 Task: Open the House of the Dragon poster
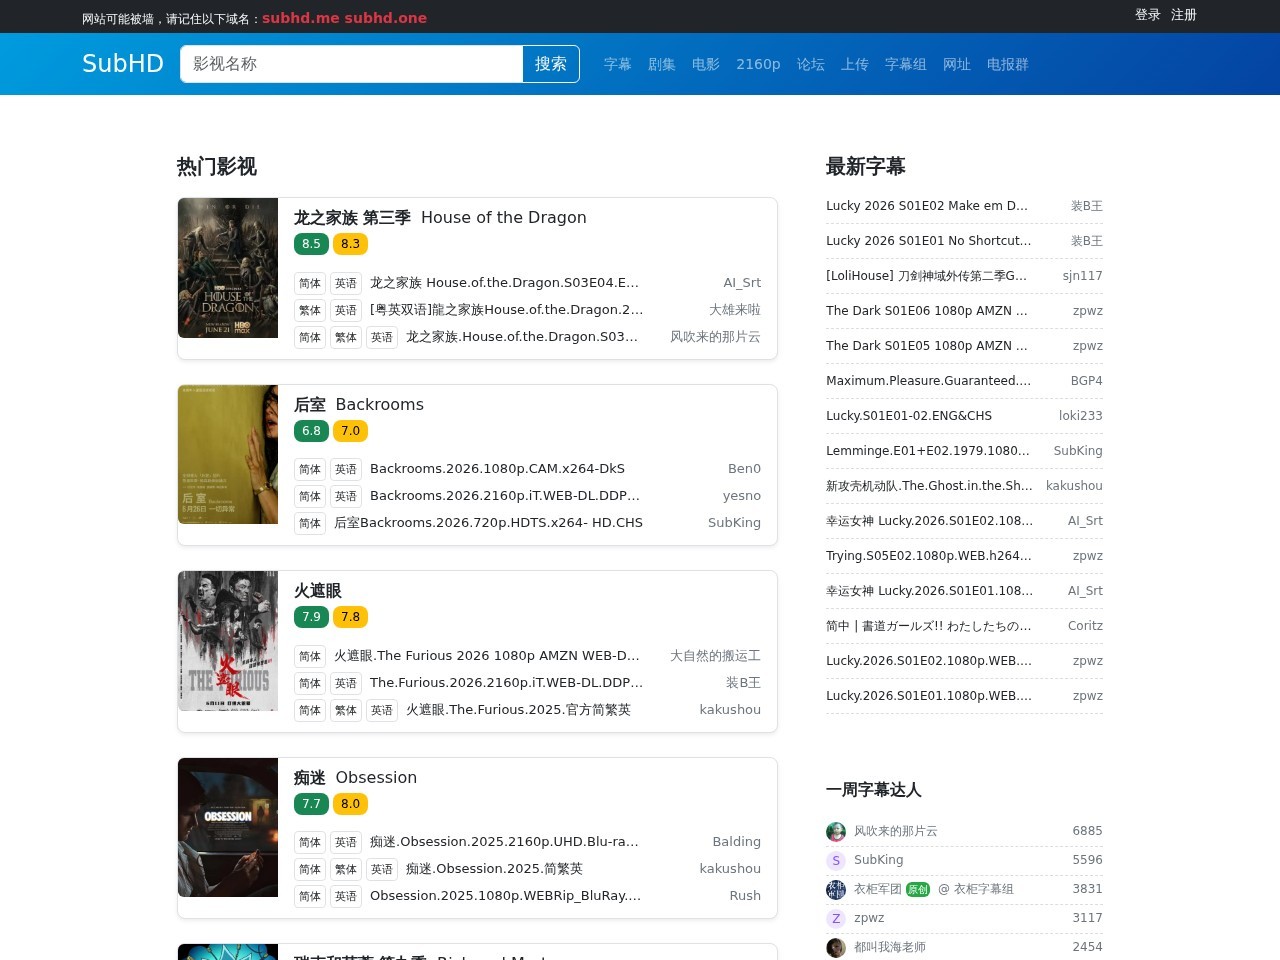(x=228, y=268)
